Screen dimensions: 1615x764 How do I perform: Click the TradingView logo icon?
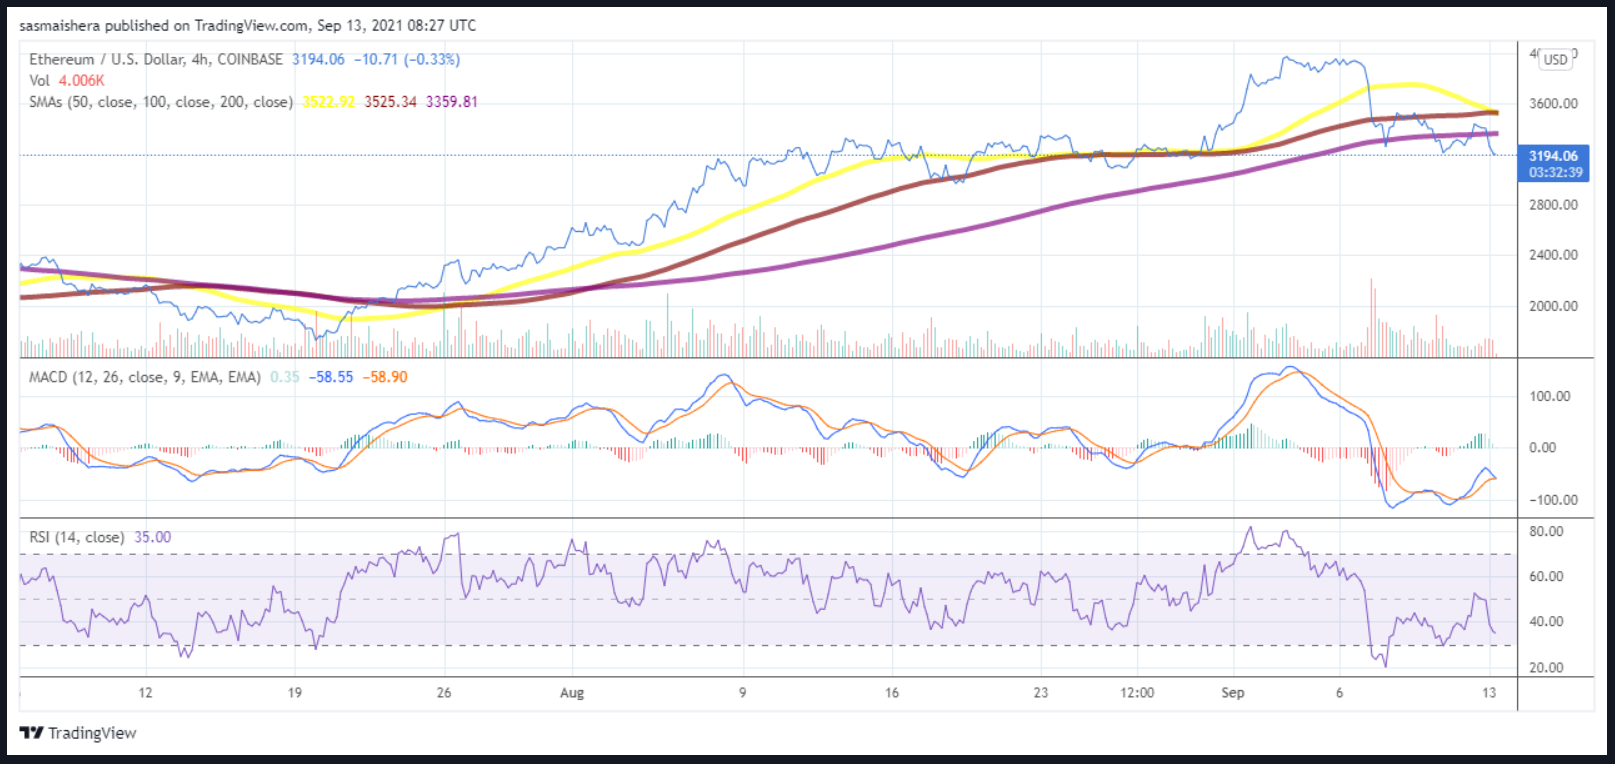(x=31, y=733)
